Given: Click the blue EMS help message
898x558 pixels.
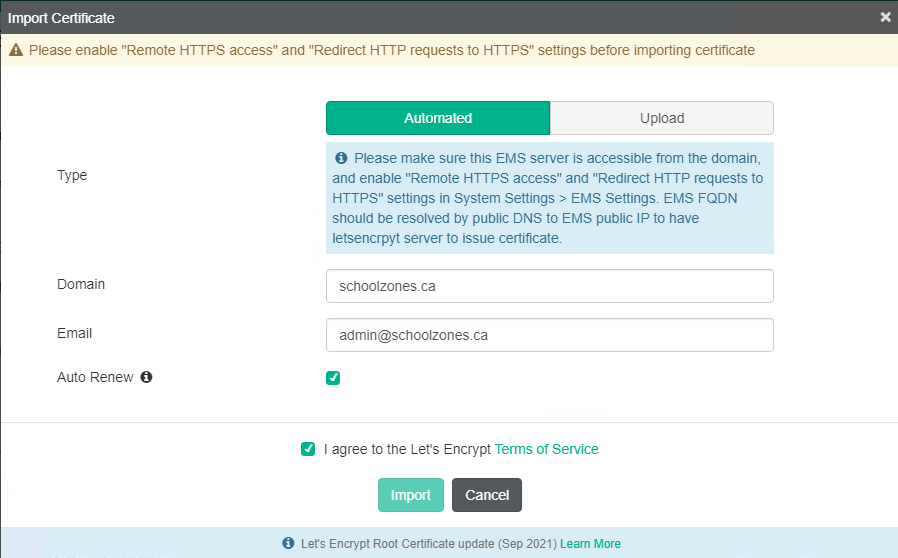Looking at the screenshot, I should click(x=550, y=199).
